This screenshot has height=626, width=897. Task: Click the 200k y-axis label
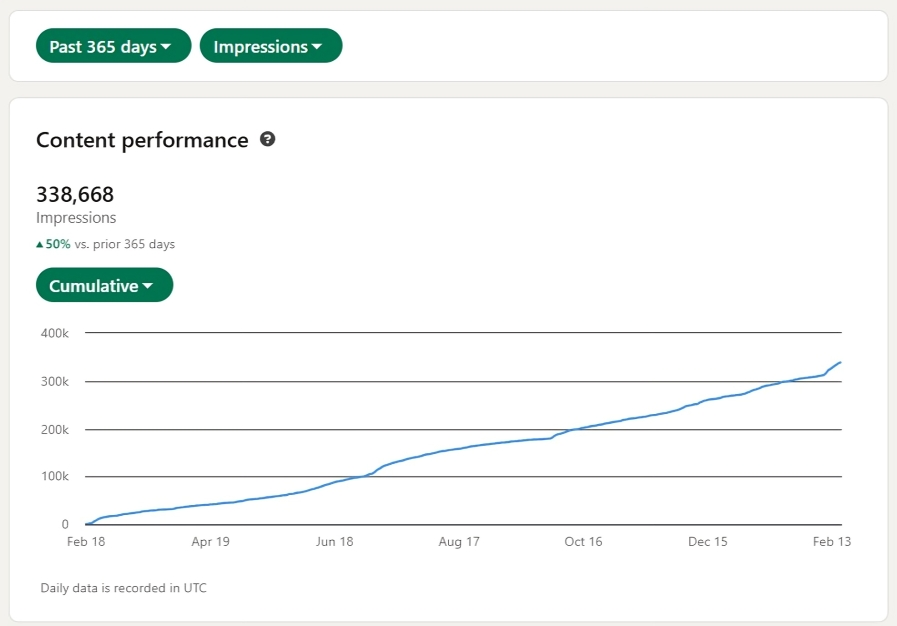tap(53, 430)
